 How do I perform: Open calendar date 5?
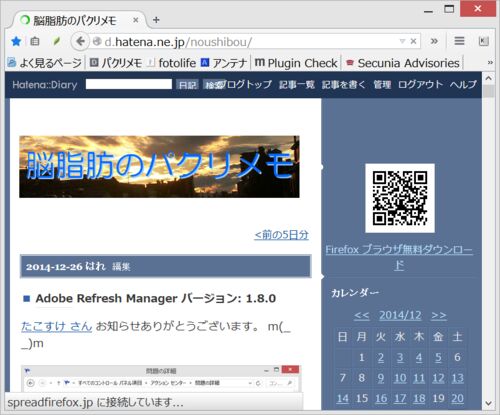[438, 358]
